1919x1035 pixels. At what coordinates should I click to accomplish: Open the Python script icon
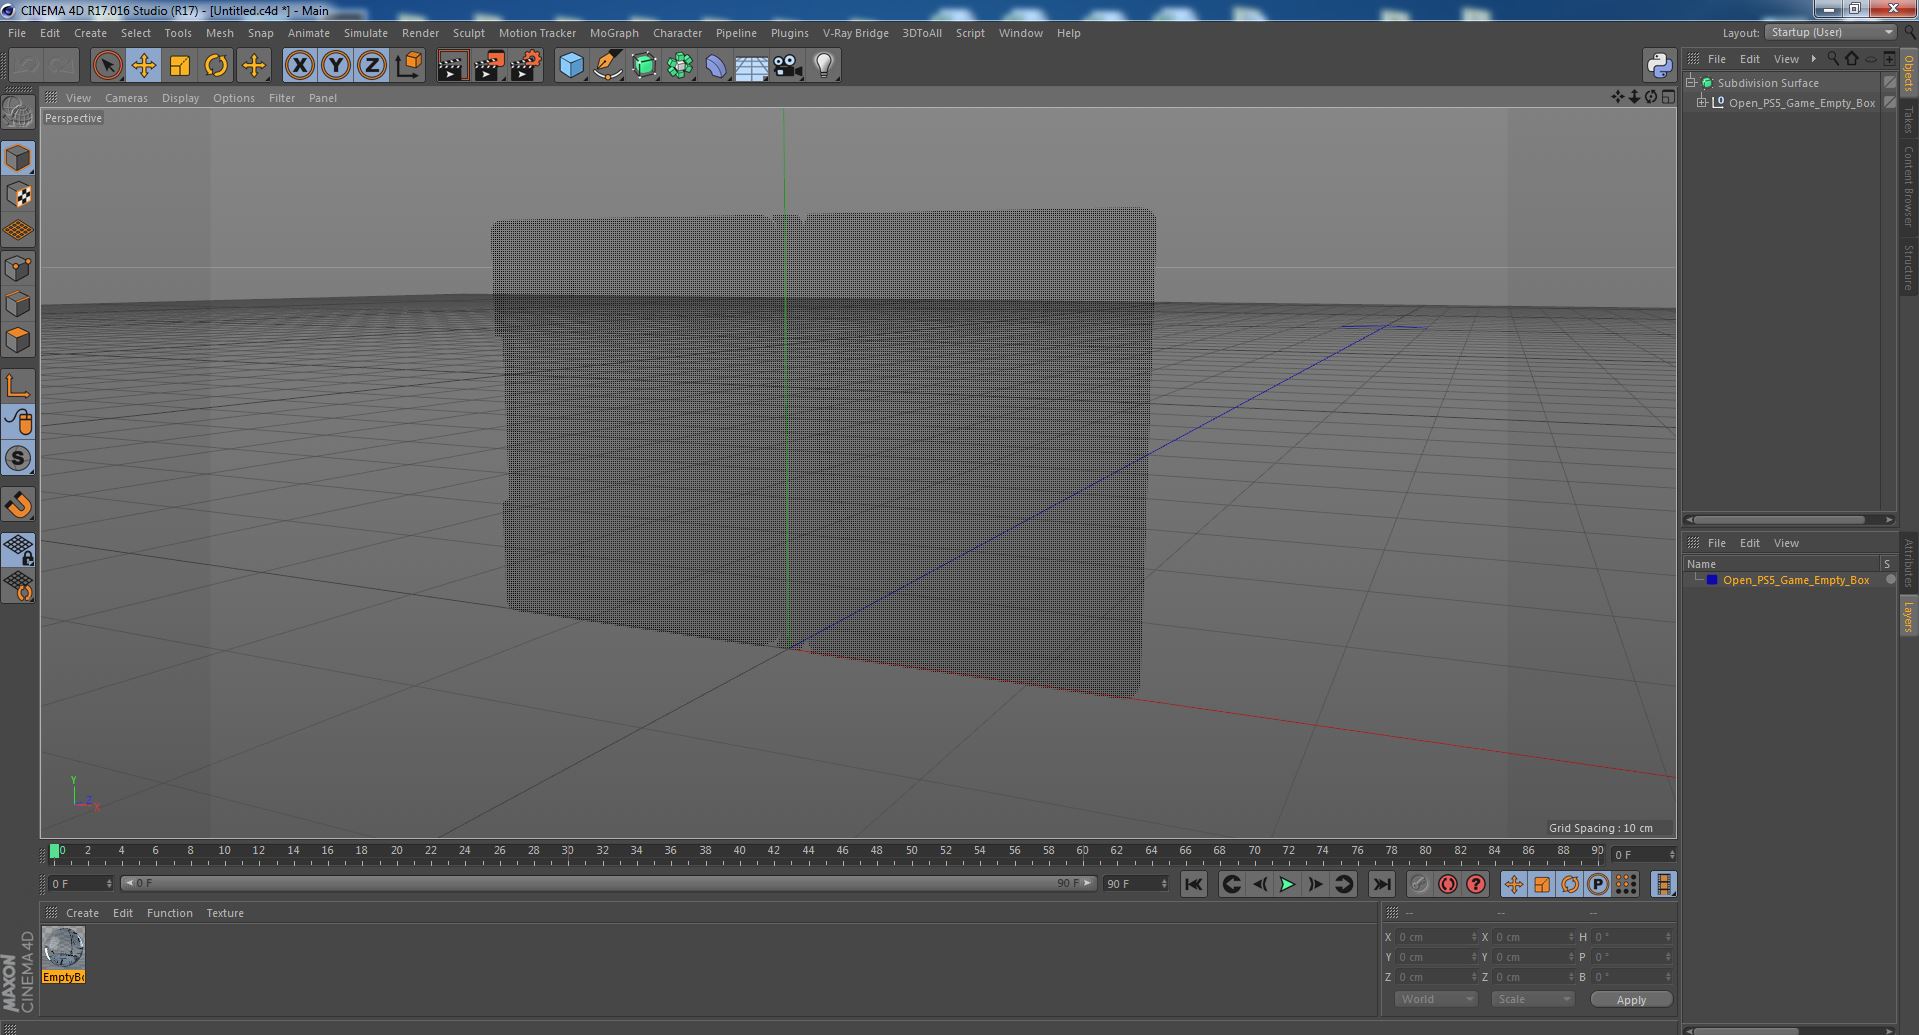point(1660,66)
